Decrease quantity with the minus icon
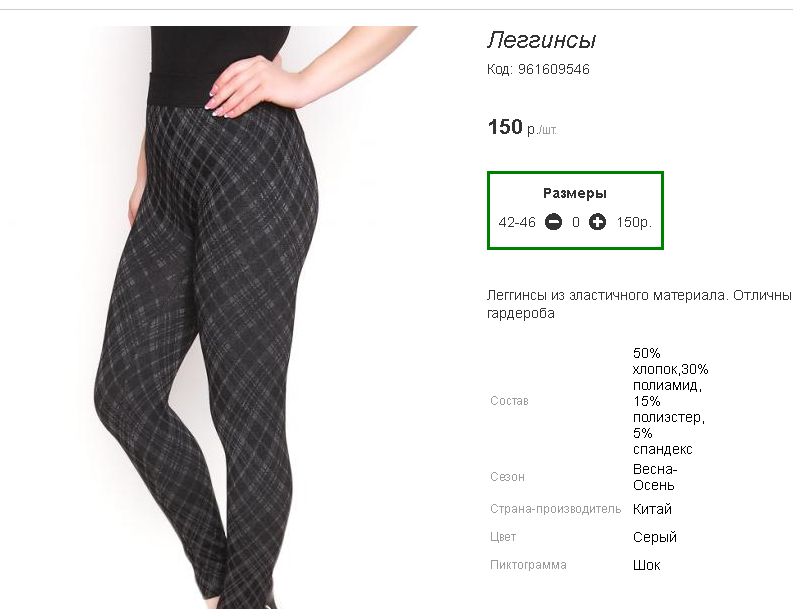The width and height of the screenshot is (793, 609). [x=553, y=222]
